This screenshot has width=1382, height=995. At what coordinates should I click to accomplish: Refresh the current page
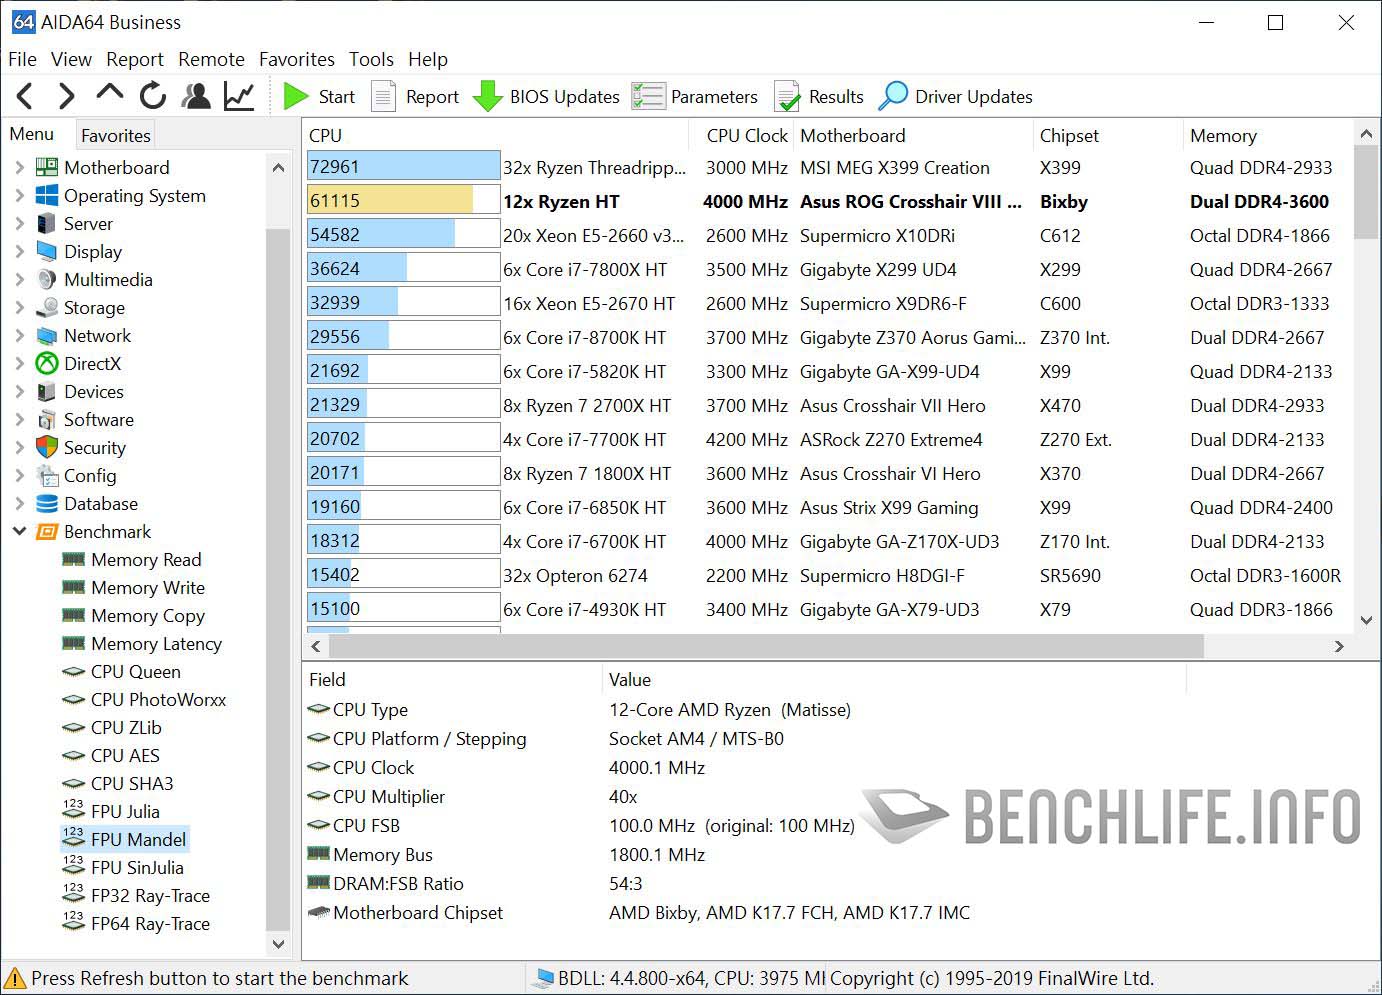coord(152,95)
